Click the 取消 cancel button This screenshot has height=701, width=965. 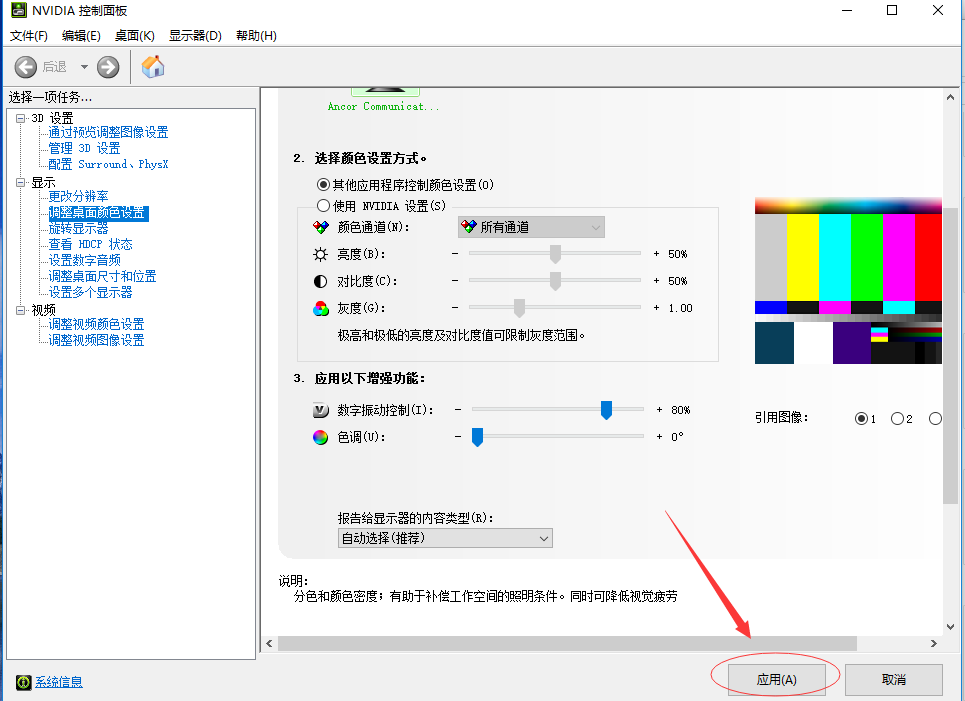894,679
